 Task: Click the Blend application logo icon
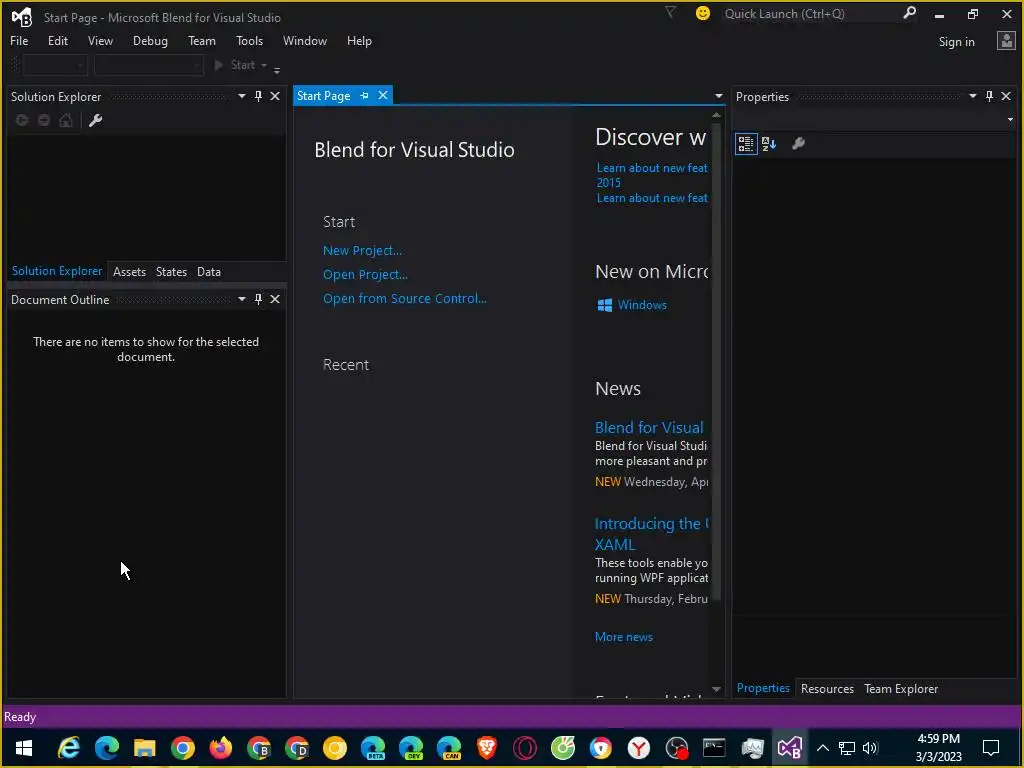[x=22, y=17]
